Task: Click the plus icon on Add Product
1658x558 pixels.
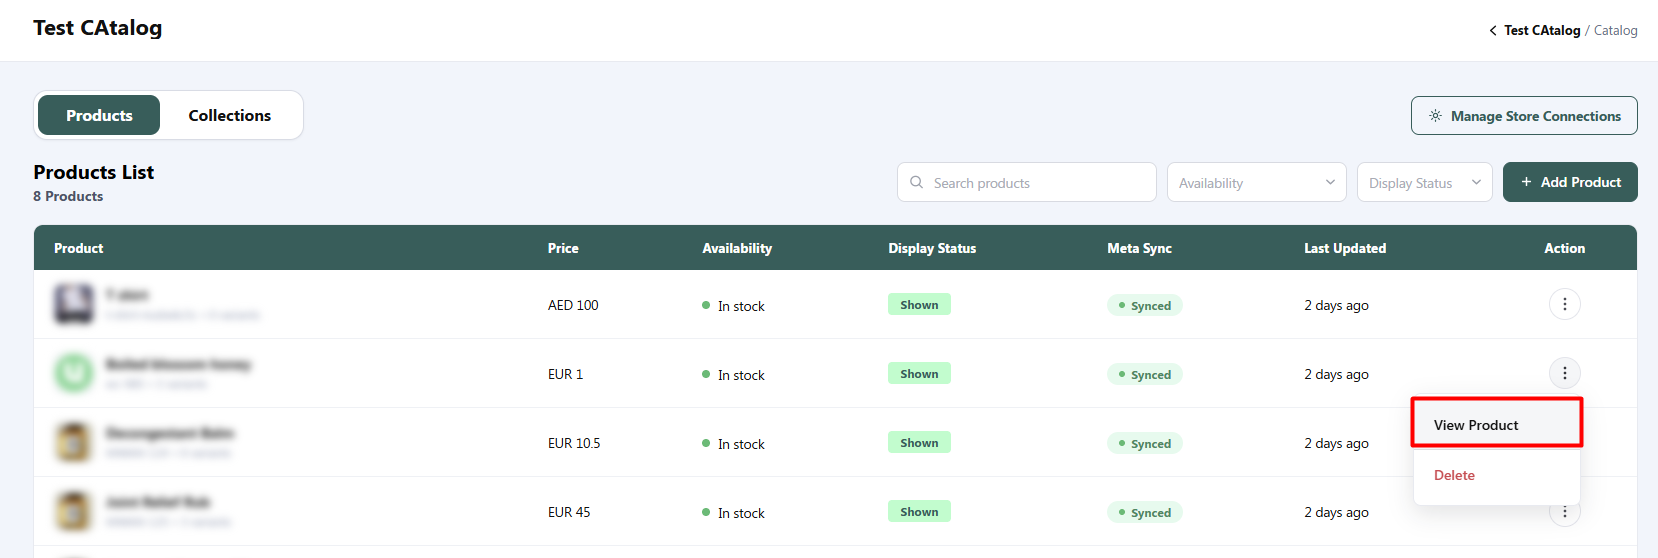Action: 1526,182
